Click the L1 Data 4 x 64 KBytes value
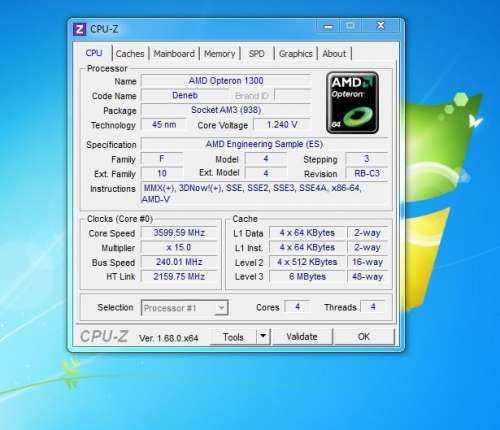Image resolution: width=500 pixels, height=430 pixels. click(x=307, y=233)
